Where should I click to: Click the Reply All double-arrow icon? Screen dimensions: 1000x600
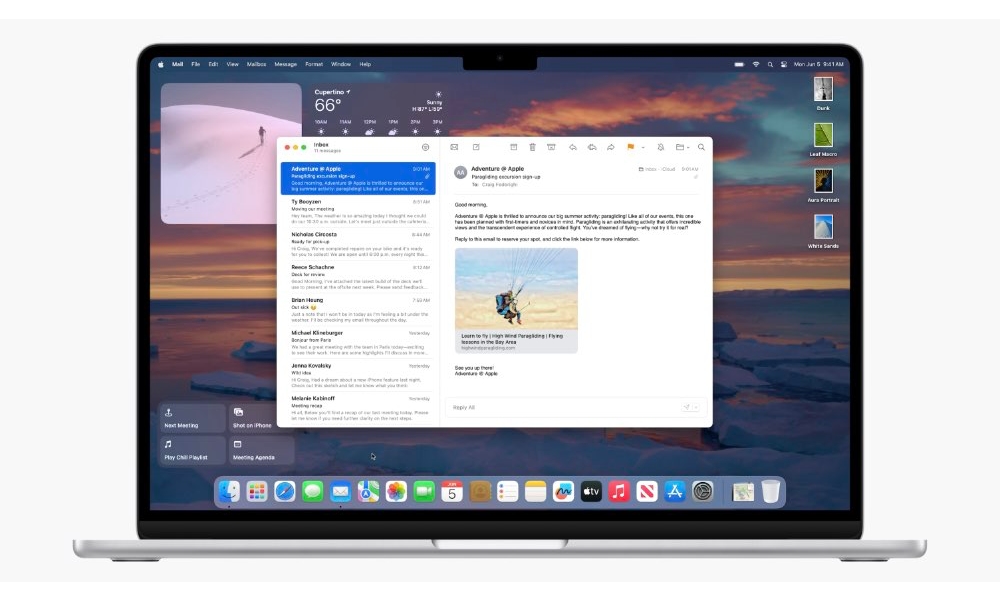pyautogui.click(x=592, y=147)
